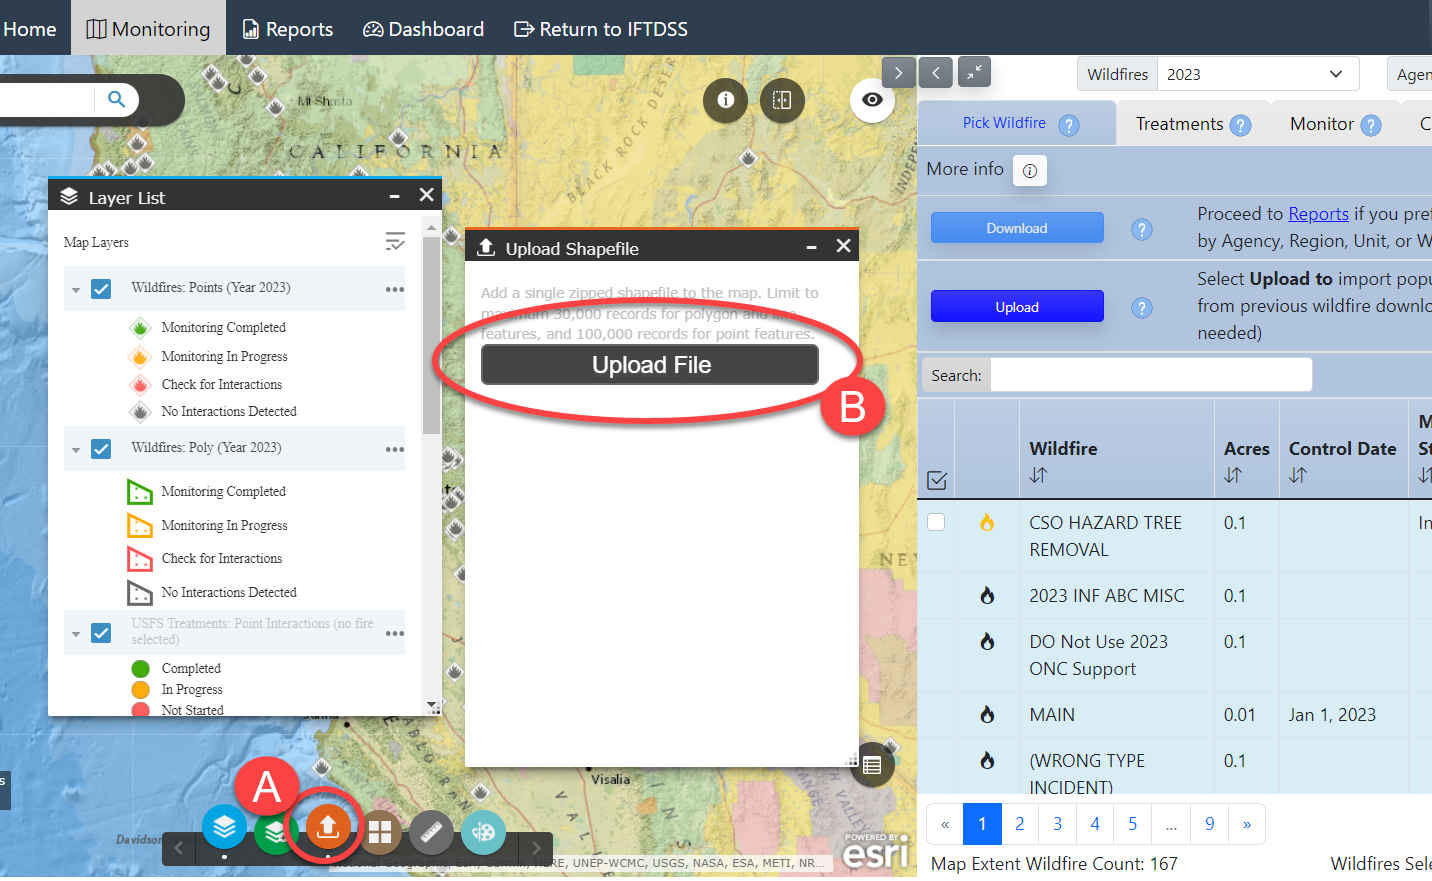The height and width of the screenshot is (881, 1432).
Task: Click the flame icon for CSO HAZARD TREE REMOVAL
Action: [x=987, y=523]
